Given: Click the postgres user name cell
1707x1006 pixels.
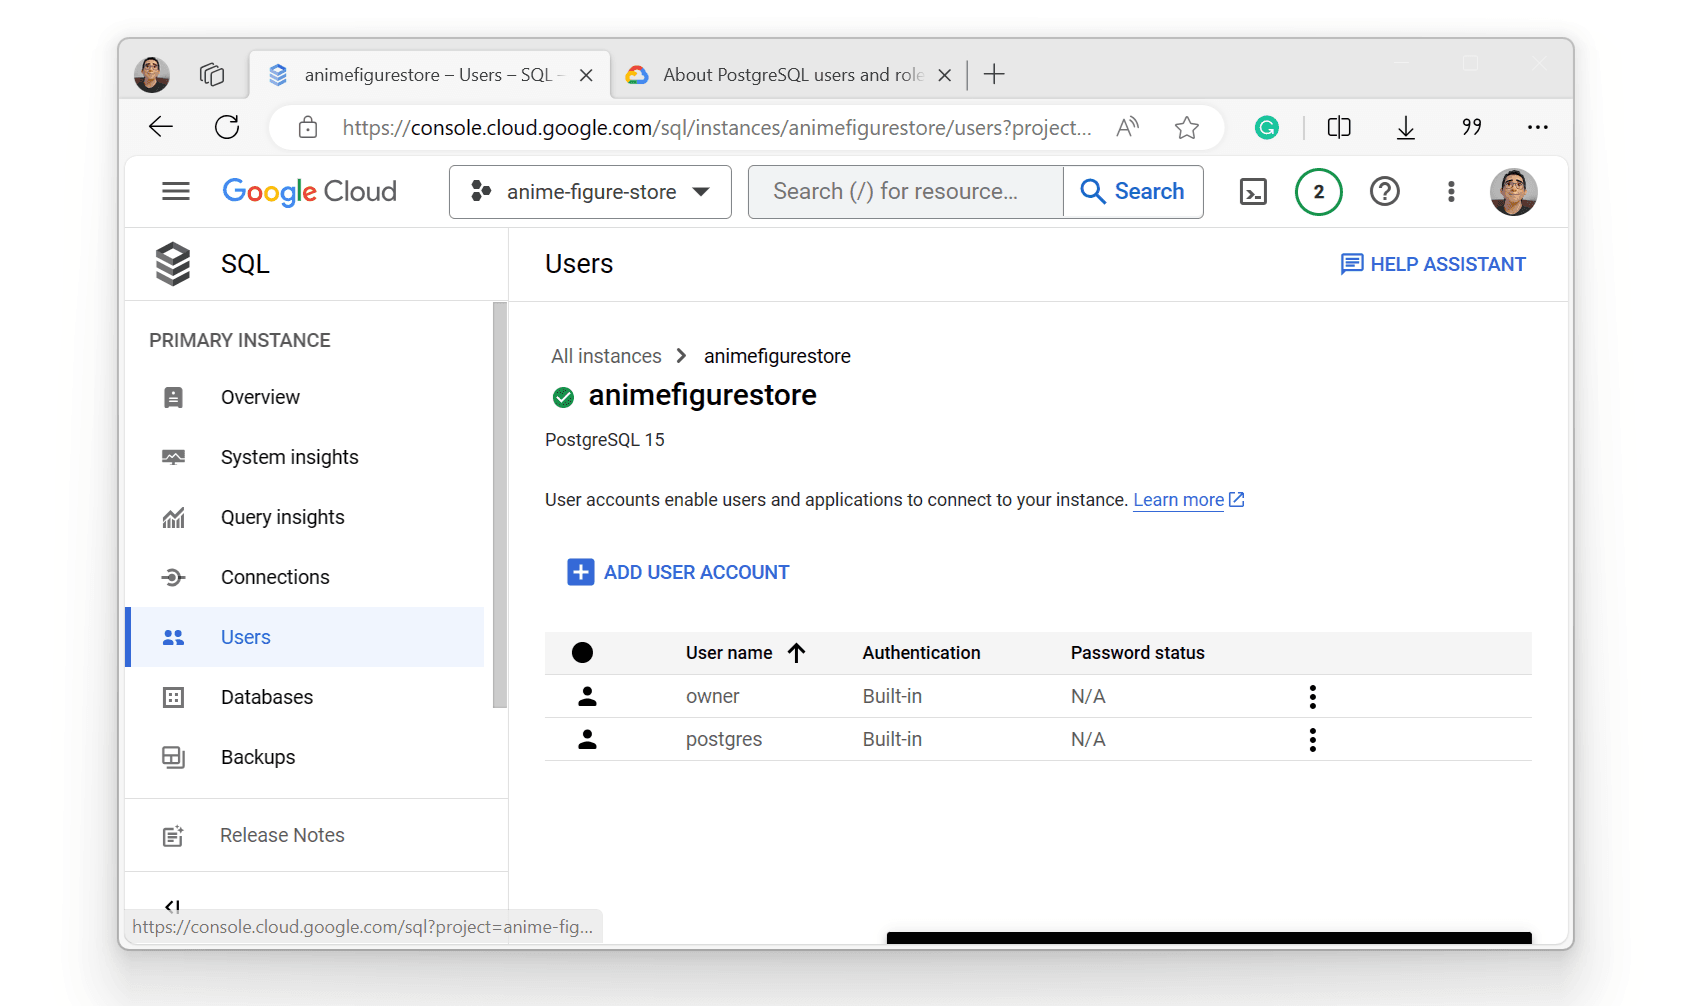Looking at the screenshot, I should coord(724,739).
